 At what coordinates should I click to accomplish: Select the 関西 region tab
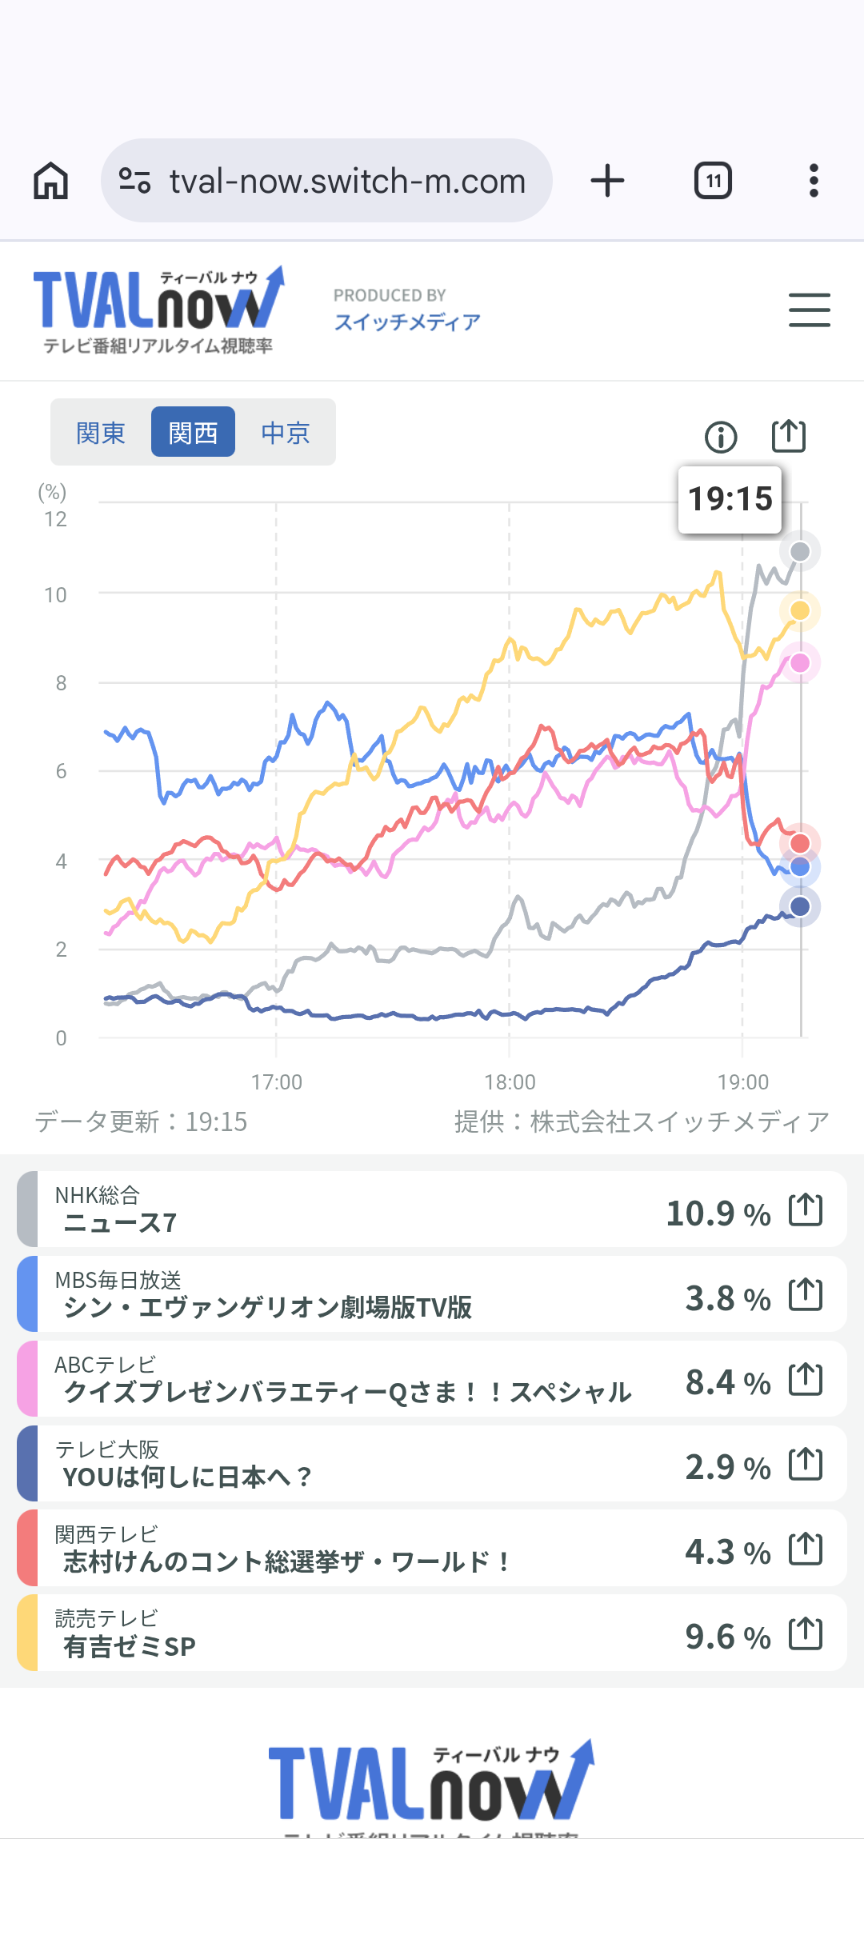pos(193,433)
